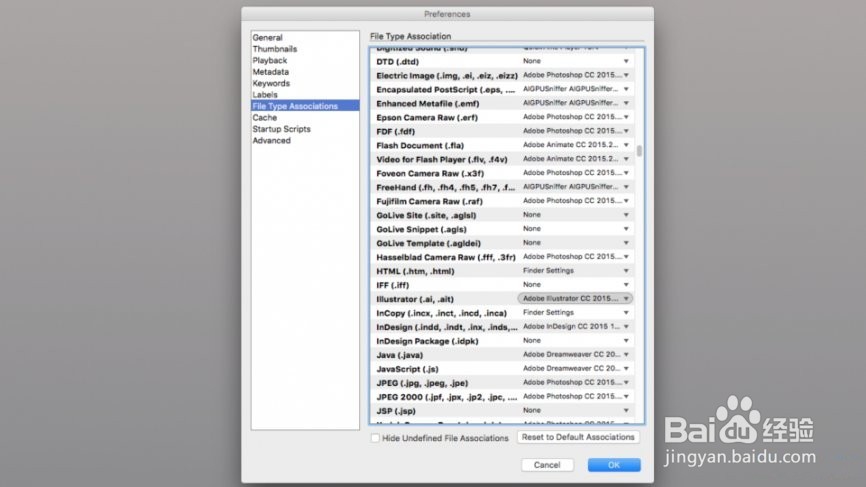Select the DTD (.dtd) label
This screenshot has width=866, height=487.
click(x=398, y=62)
